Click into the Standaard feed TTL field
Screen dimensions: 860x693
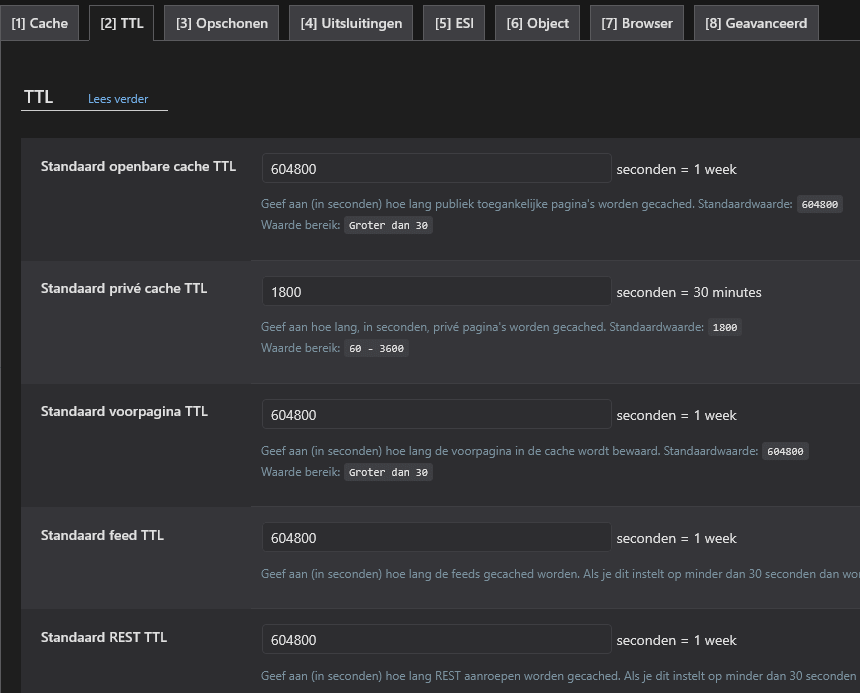point(436,538)
